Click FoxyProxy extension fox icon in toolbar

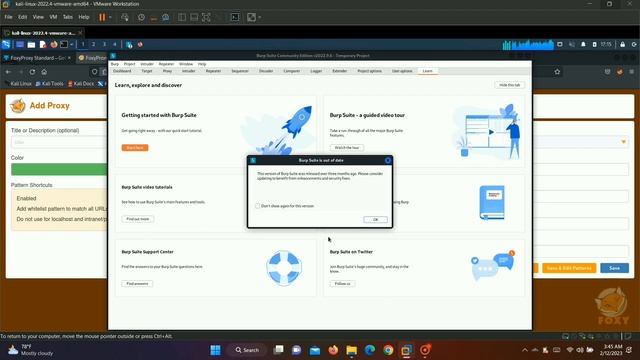(x=620, y=72)
